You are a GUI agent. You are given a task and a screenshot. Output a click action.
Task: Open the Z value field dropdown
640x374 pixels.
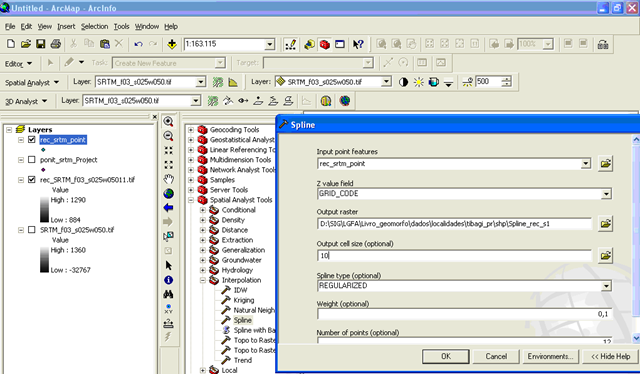click(x=607, y=194)
